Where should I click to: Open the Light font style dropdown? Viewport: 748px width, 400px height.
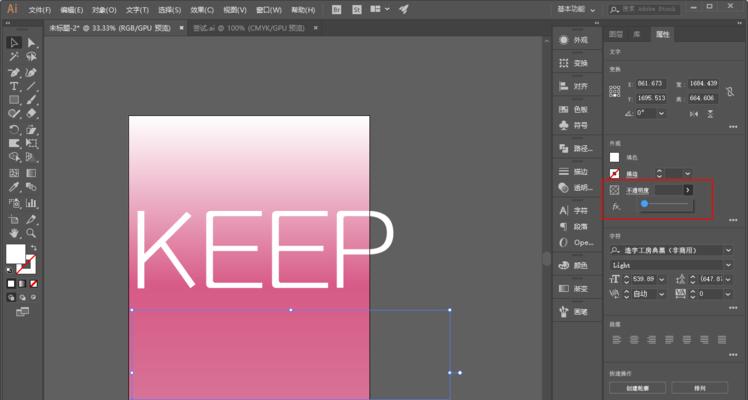coord(728,265)
